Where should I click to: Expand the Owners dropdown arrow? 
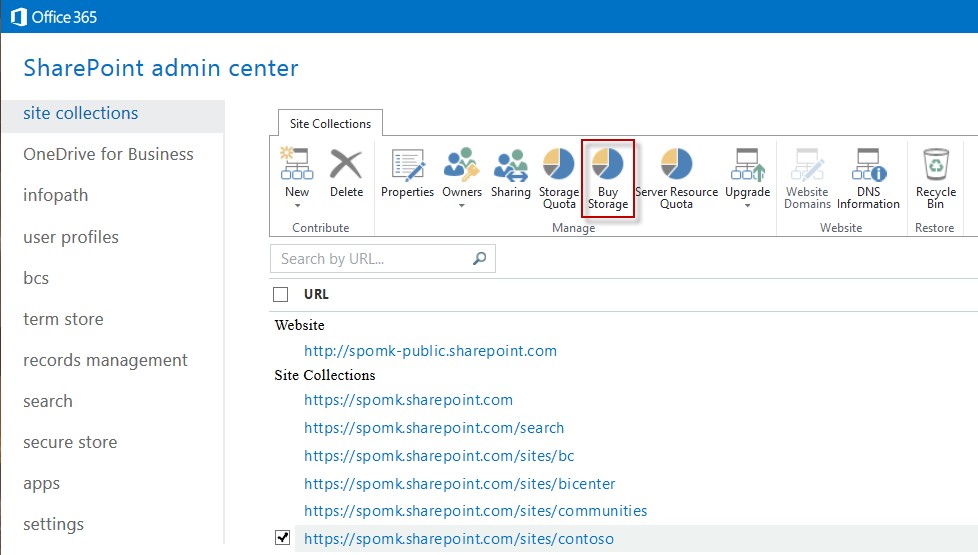[462, 206]
